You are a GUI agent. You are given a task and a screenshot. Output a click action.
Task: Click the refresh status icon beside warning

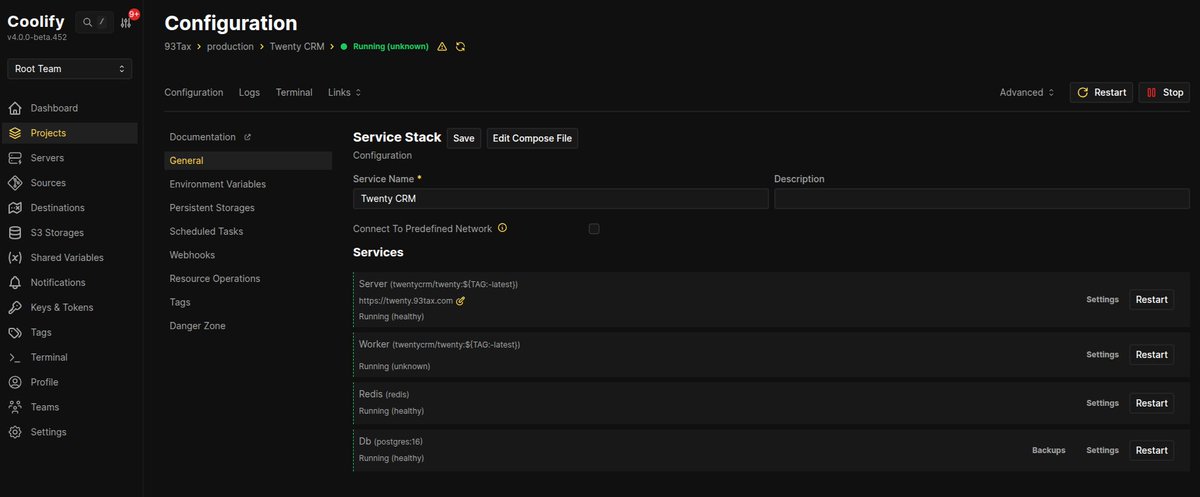[460, 47]
